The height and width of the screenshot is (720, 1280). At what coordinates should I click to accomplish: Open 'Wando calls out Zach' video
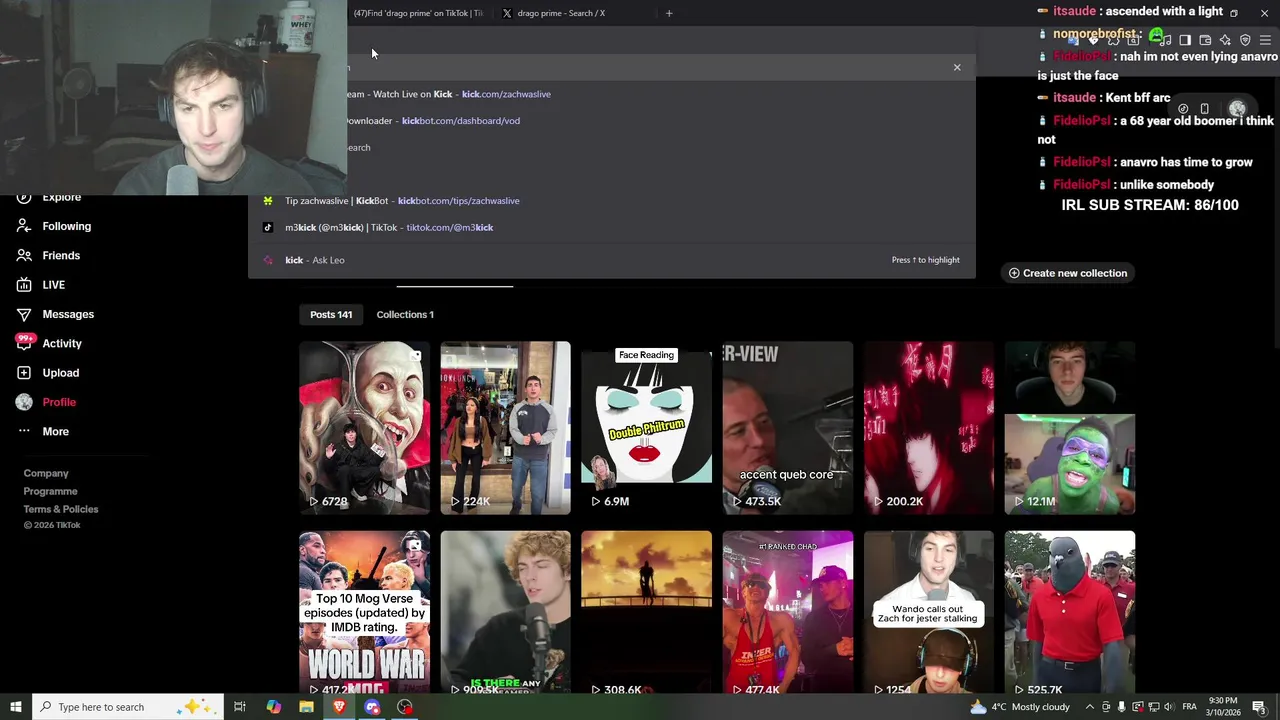tap(928, 614)
